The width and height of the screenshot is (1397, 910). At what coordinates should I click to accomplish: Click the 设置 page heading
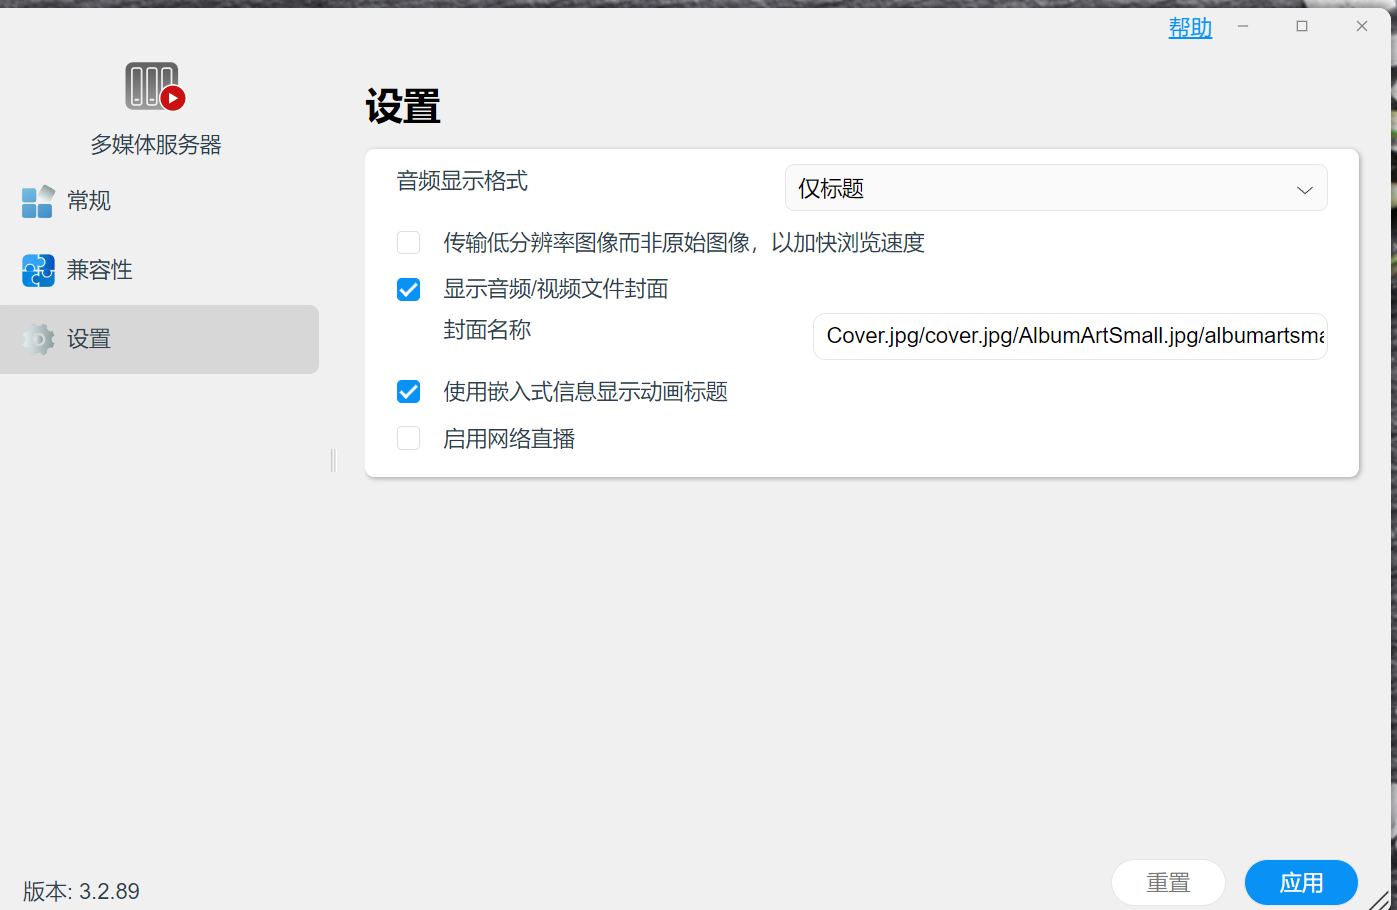[x=403, y=107]
